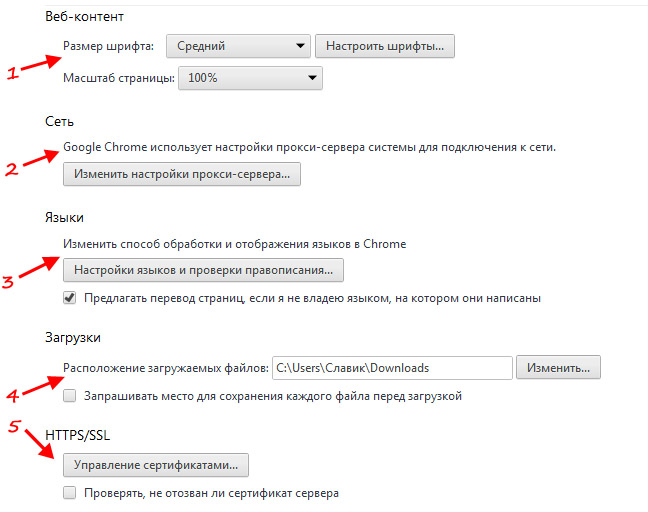Viewport: 648px width, 512px height.
Task: Click the Веб-контент section heading
Action: [91, 18]
